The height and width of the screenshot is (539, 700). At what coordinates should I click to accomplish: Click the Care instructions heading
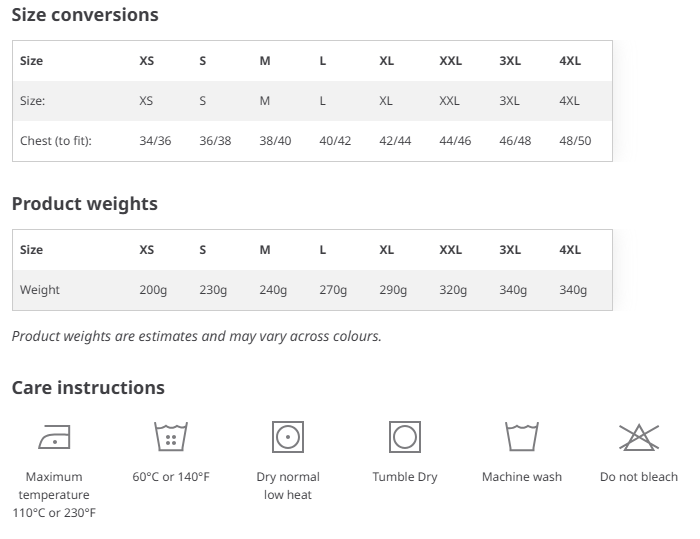(x=88, y=388)
